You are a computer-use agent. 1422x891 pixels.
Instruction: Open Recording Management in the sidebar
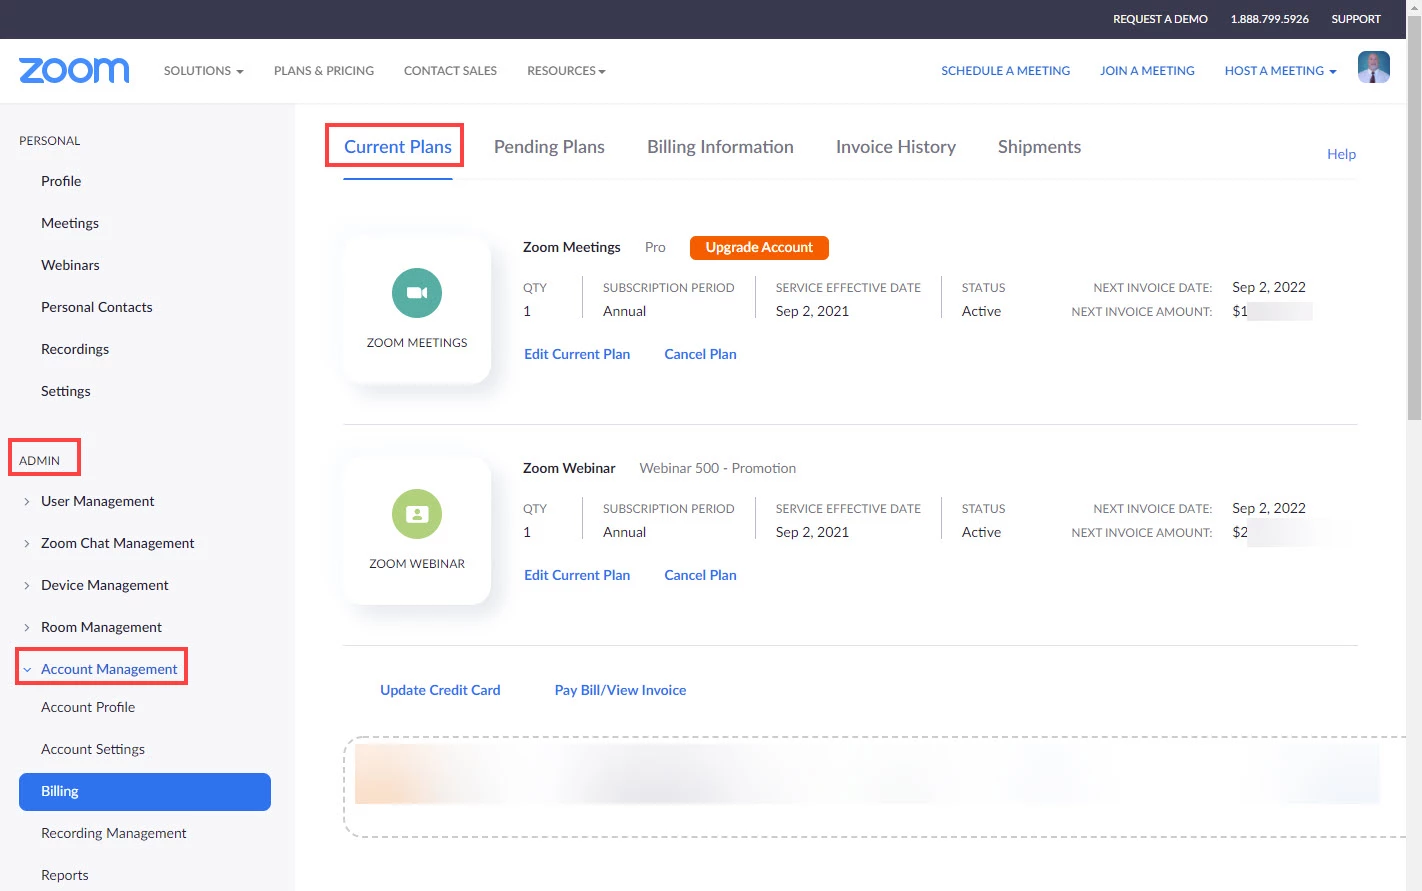pos(114,833)
